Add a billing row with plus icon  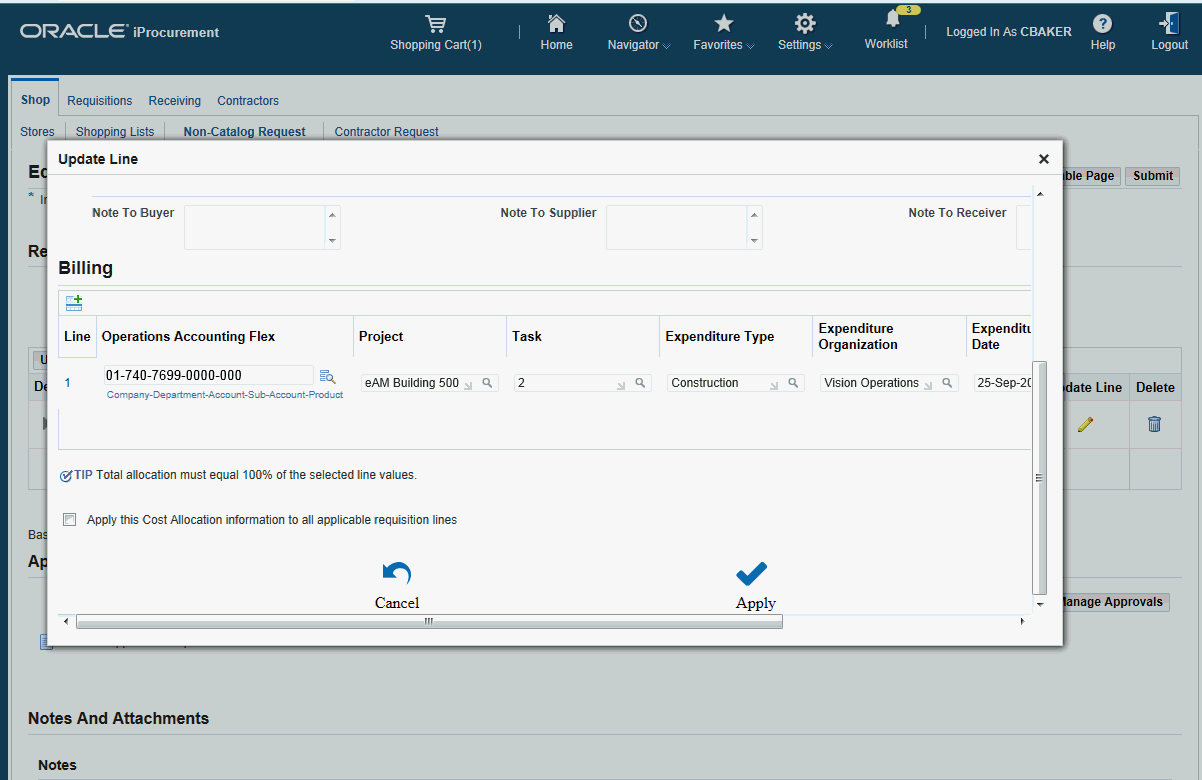[x=74, y=302]
